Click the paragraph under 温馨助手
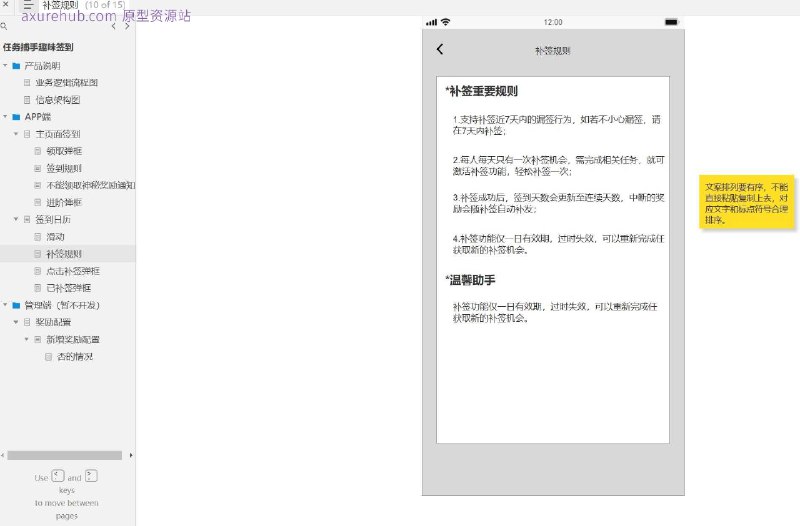 [x=555, y=312]
